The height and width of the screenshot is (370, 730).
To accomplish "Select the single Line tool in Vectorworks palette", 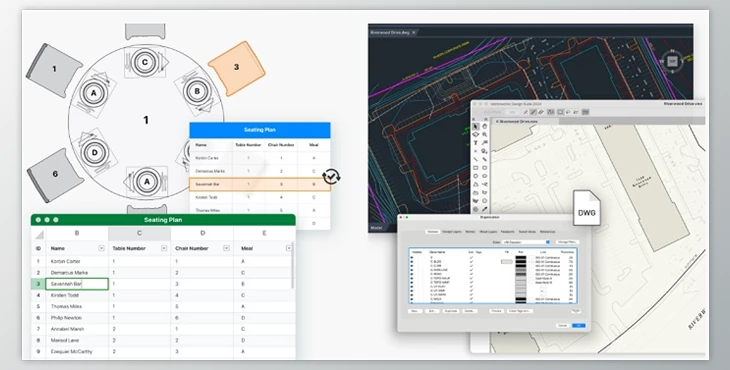I will [475, 159].
